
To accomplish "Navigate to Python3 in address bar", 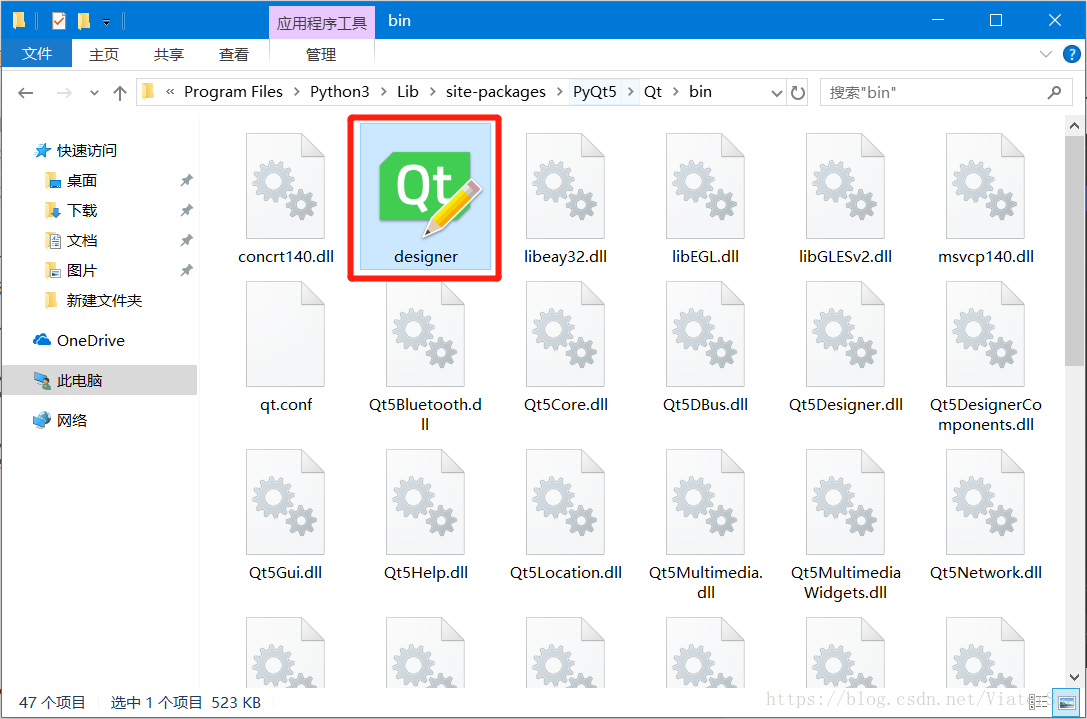I will click(x=340, y=92).
